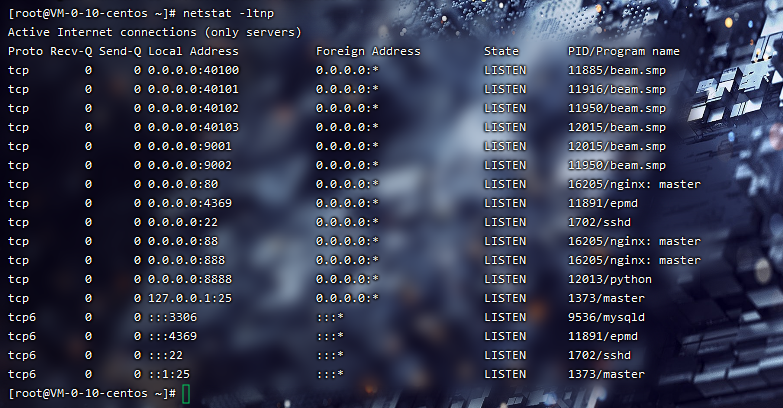Screen dimensions: 783x408
Task: Click the Foreign Address column header
Action: [368, 51]
